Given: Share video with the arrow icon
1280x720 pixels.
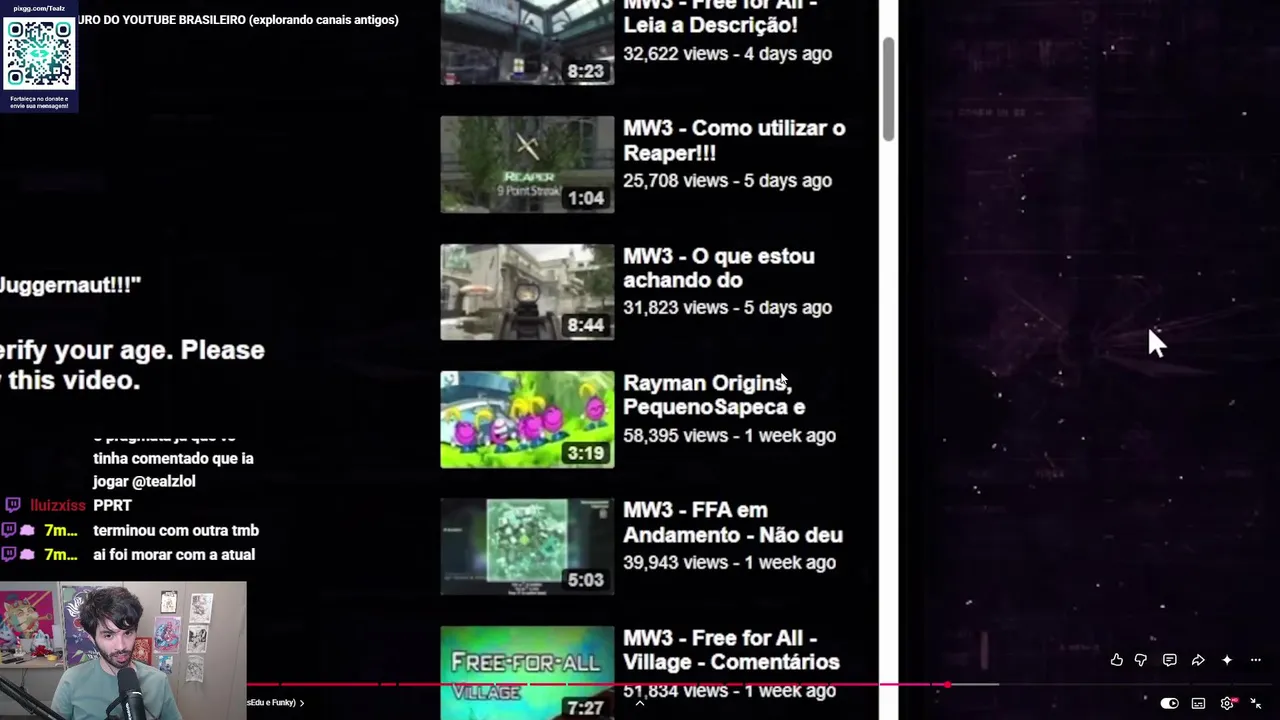Looking at the screenshot, I should 1198,660.
